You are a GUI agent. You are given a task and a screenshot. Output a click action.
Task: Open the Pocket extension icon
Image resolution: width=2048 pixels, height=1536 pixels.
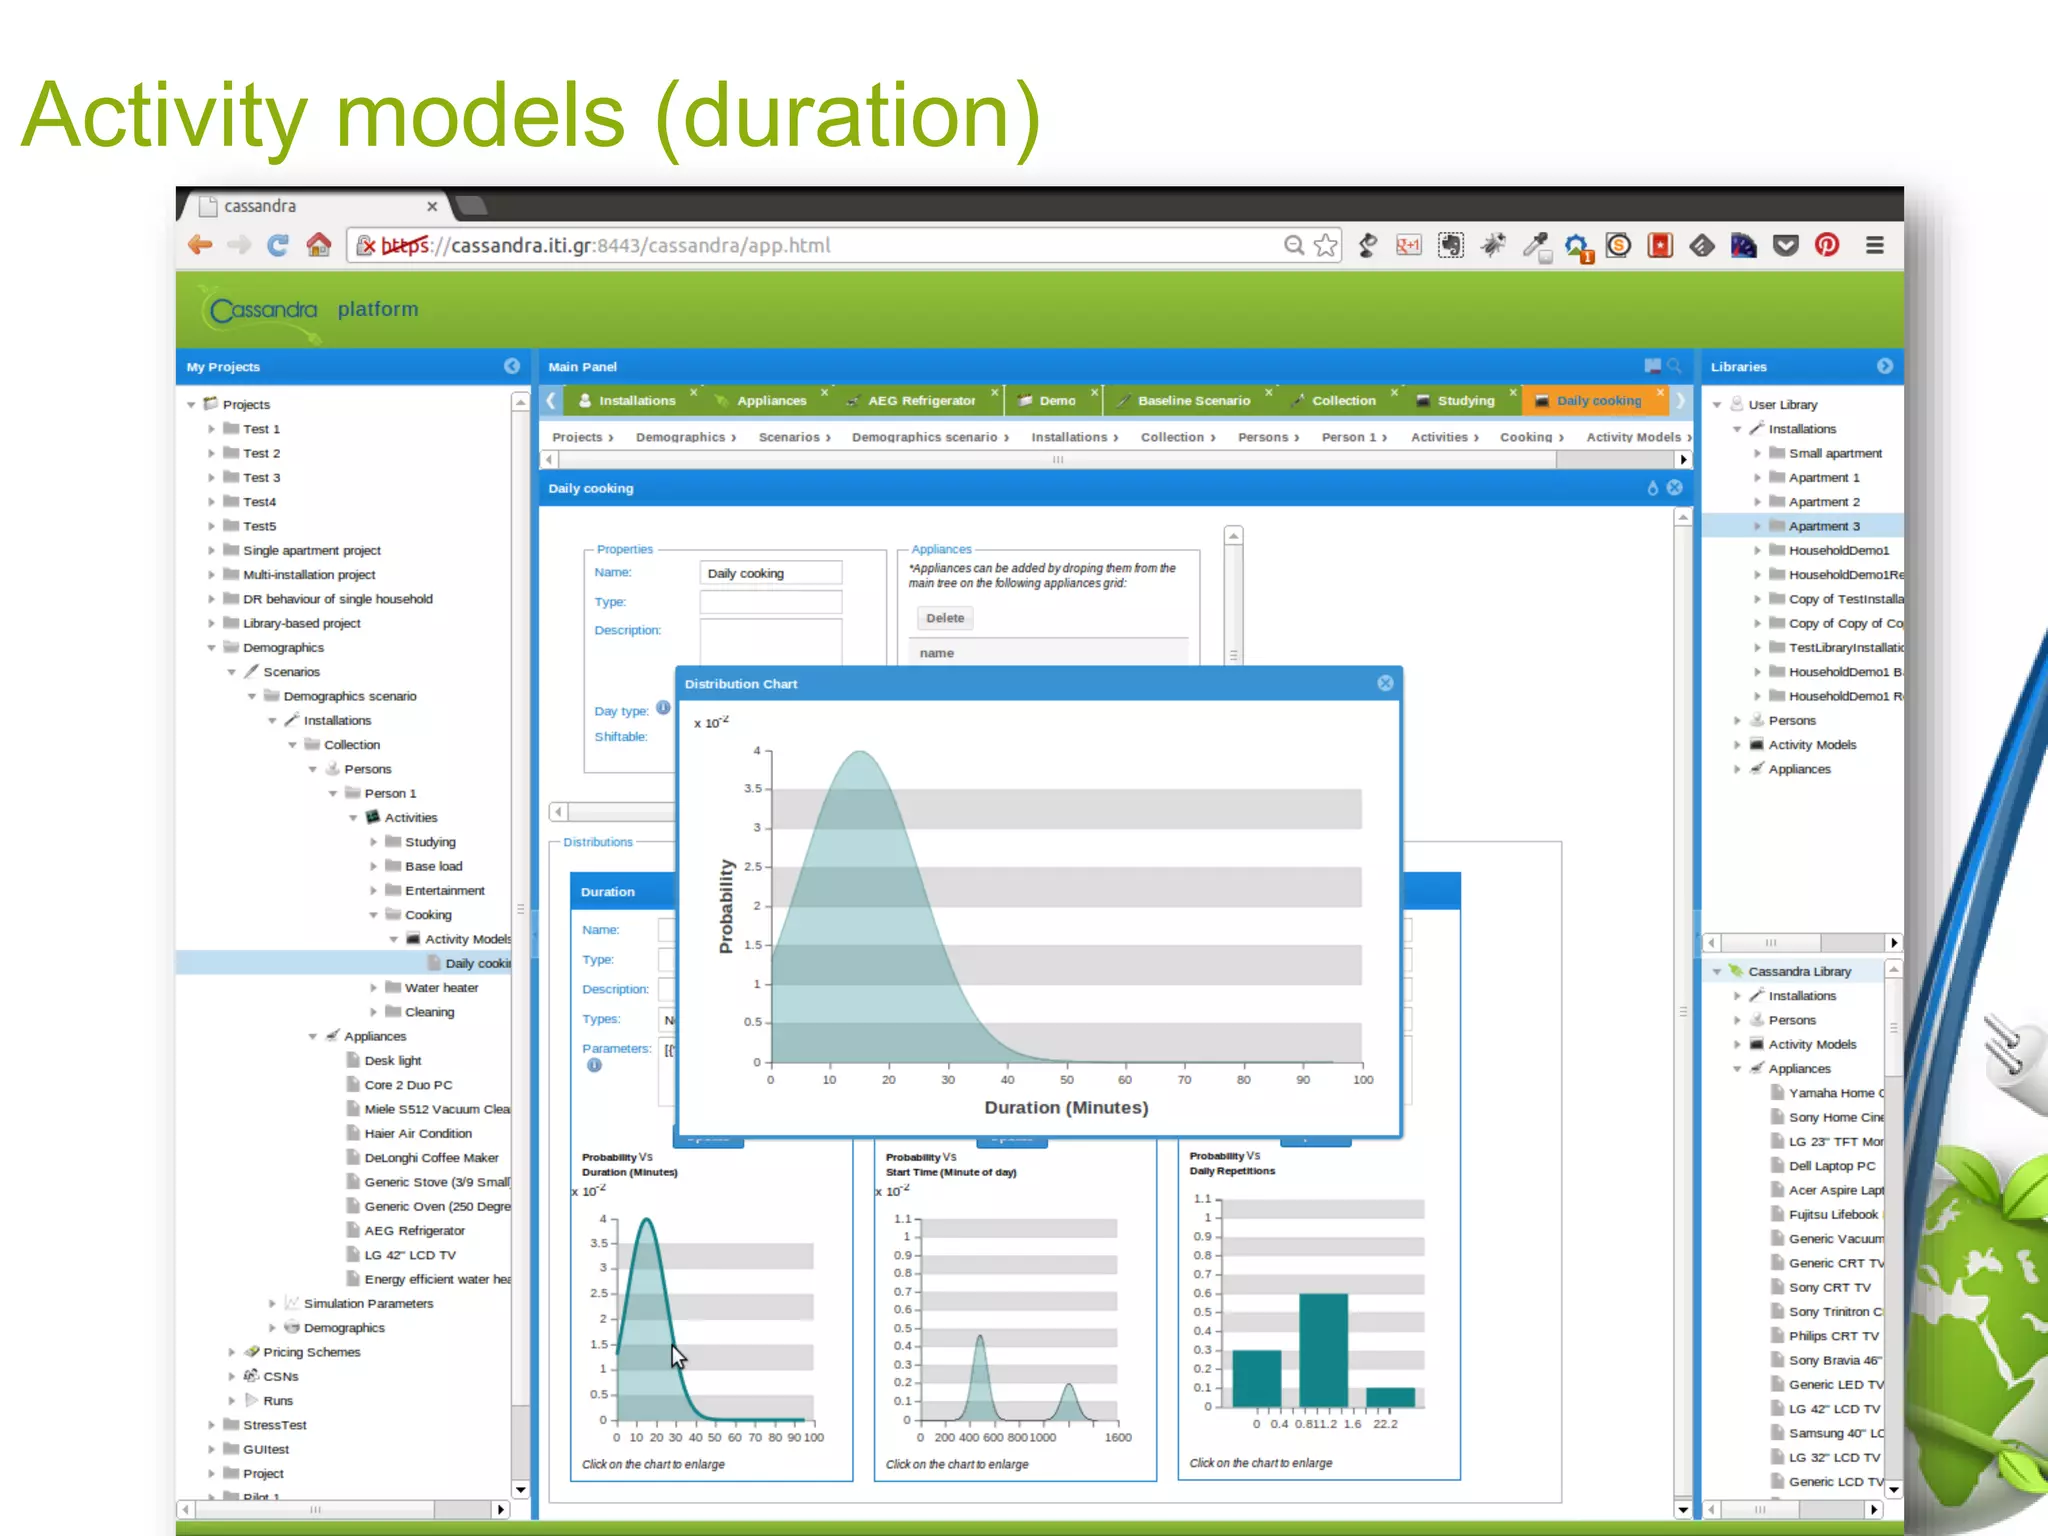(x=1786, y=245)
